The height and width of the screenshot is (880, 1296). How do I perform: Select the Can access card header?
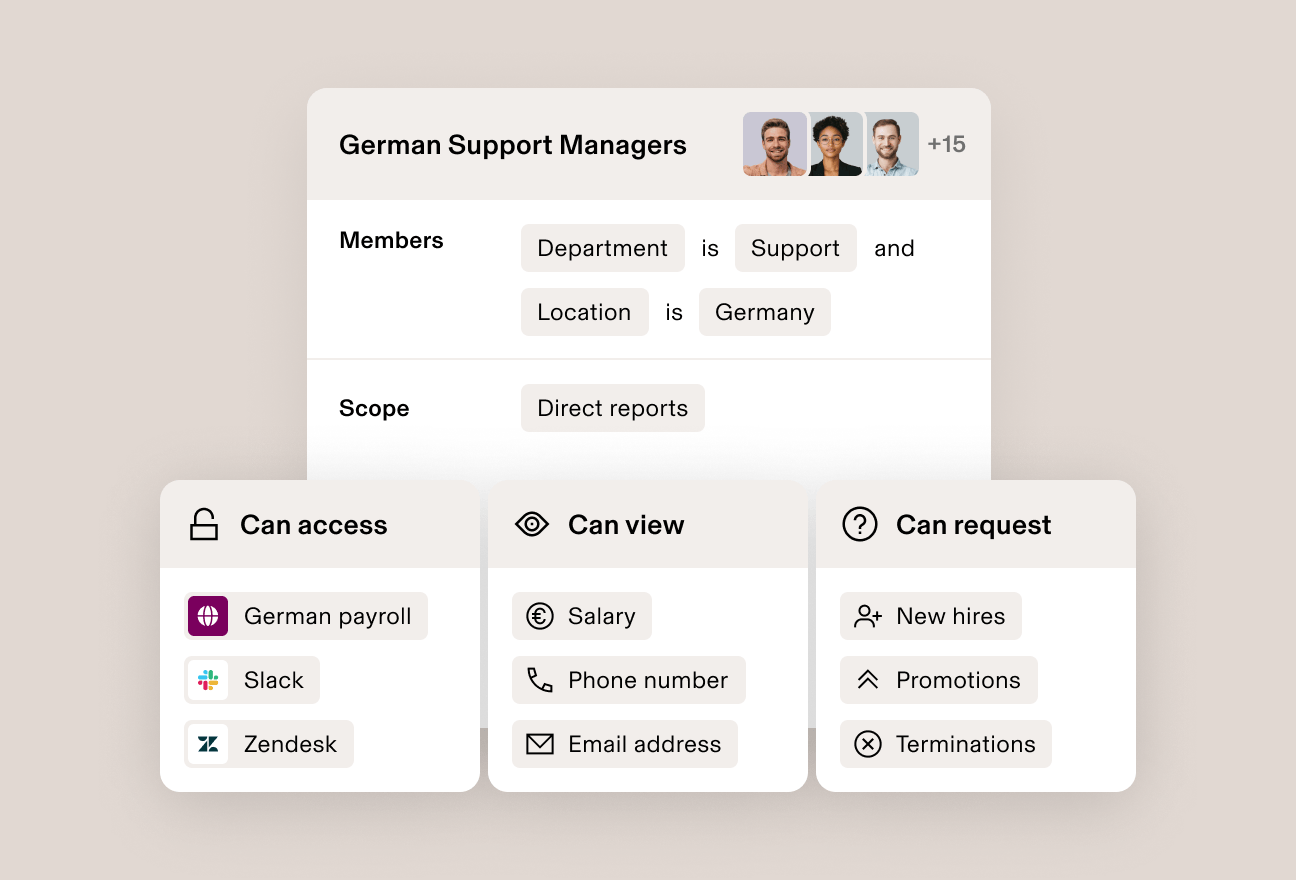point(313,524)
